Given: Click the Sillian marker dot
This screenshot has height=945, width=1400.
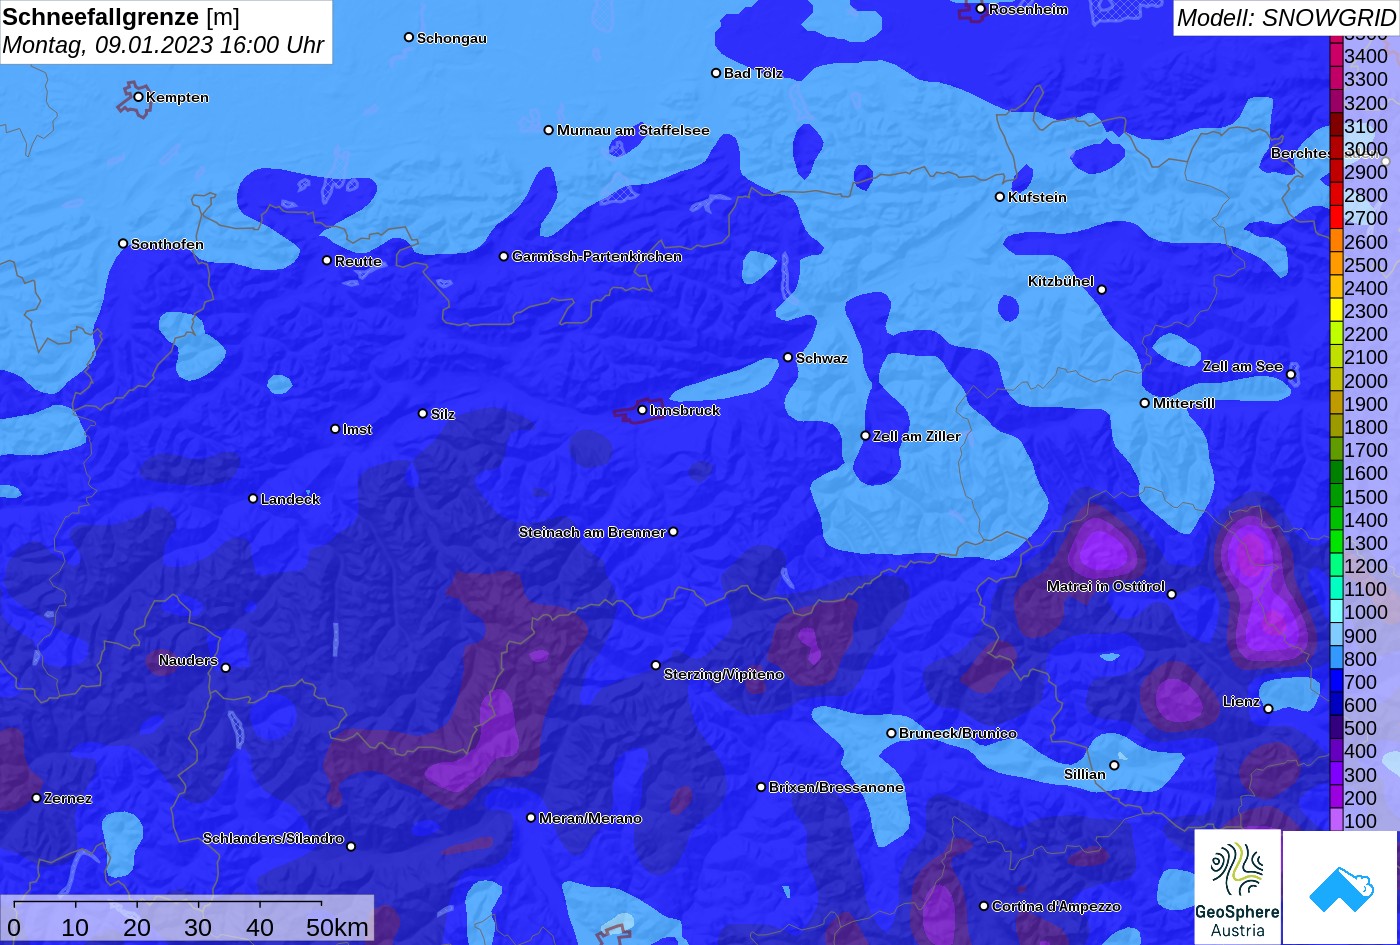Looking at the screenshot, I should pos(1114,766).
